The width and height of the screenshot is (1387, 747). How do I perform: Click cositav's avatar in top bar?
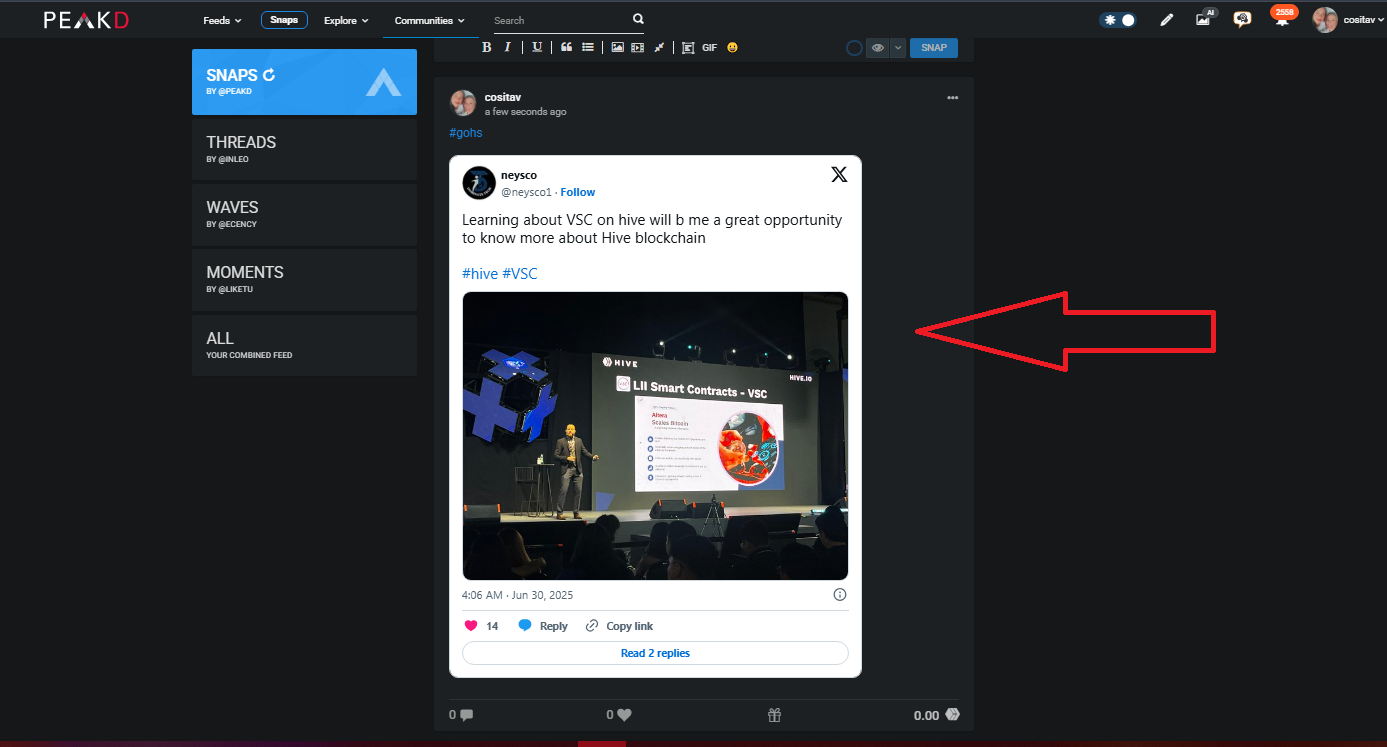tap(1325, 20)
